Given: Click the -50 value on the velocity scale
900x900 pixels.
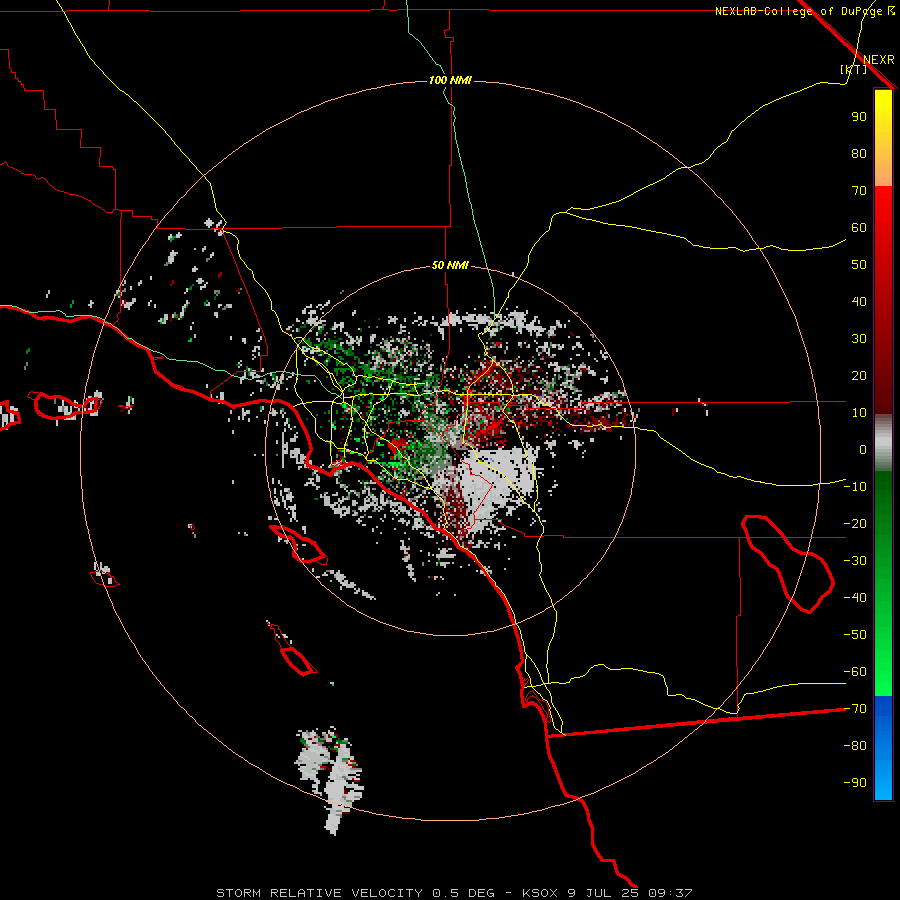Looking at the screenshot, I should click(x=855, y=635).
